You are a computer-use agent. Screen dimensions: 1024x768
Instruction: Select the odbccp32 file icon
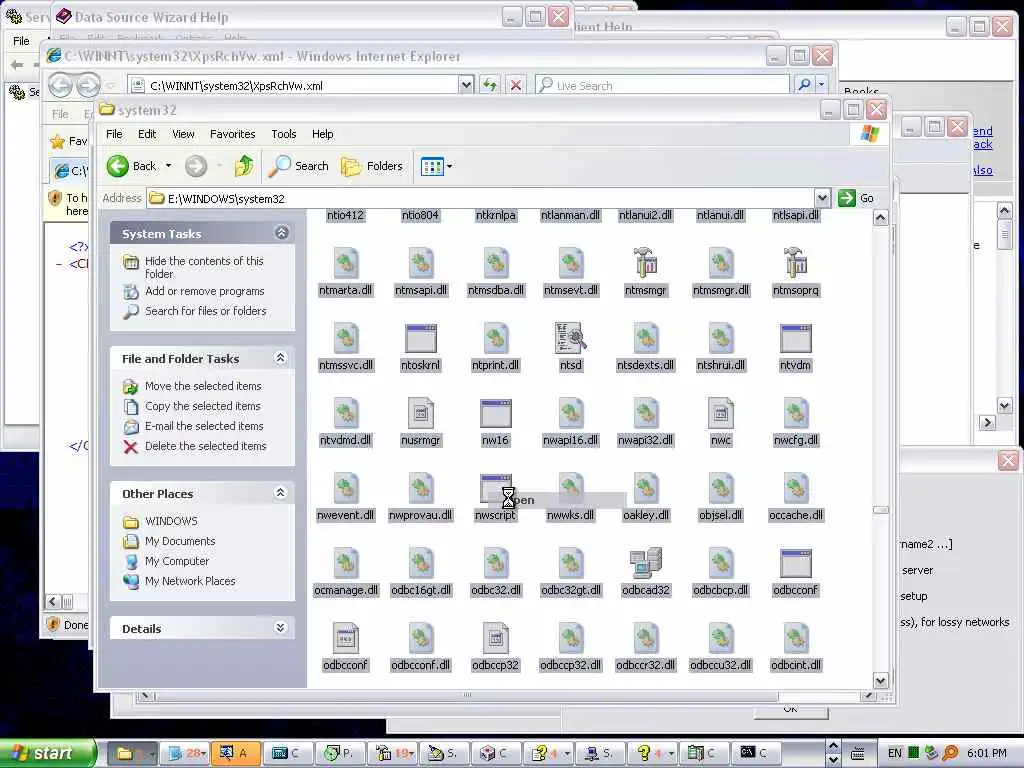click(495, 639)
